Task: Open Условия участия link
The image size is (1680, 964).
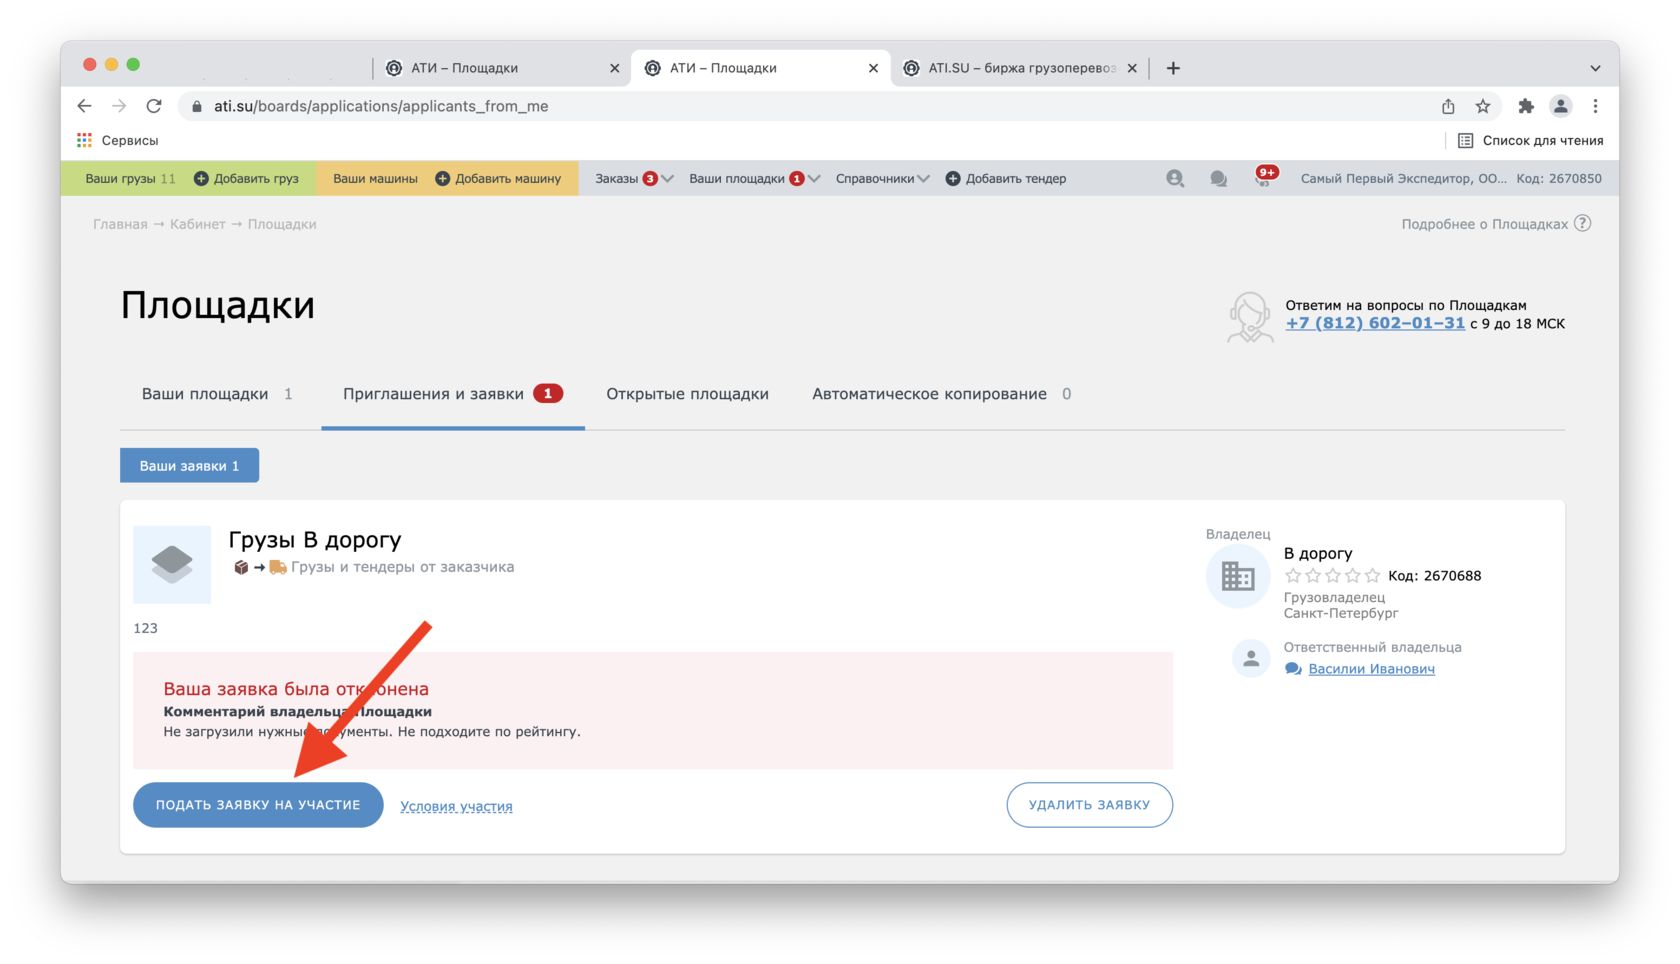Action: (x=456, y=806)
